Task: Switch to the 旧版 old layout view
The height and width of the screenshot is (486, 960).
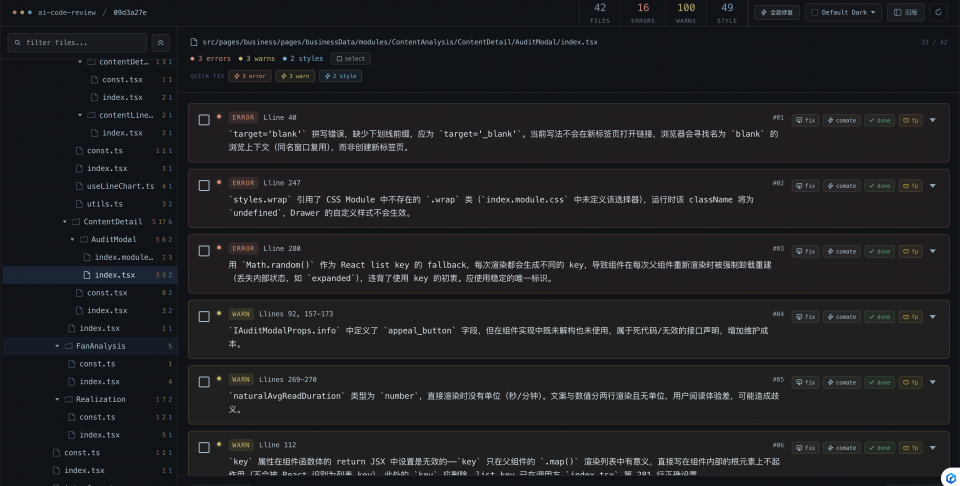Action: [x=906, y=12]
